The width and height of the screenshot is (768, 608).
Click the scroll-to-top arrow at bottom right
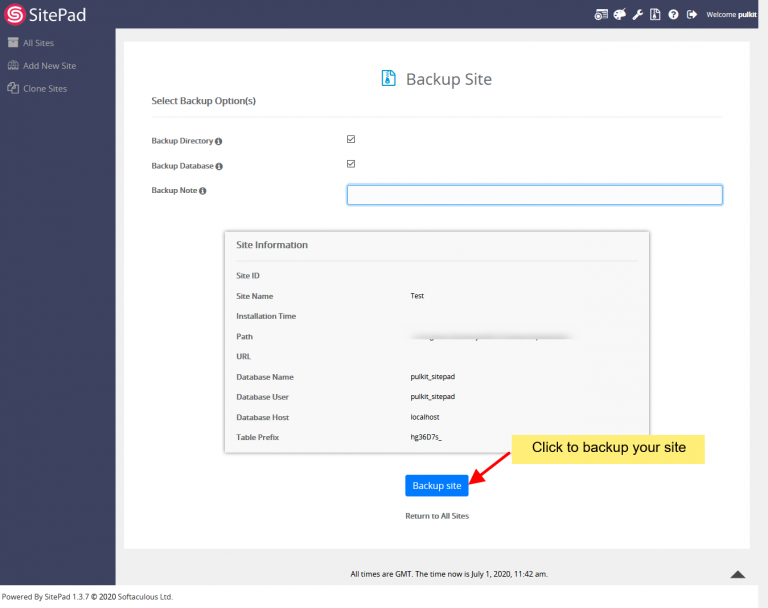pos(737,574)
